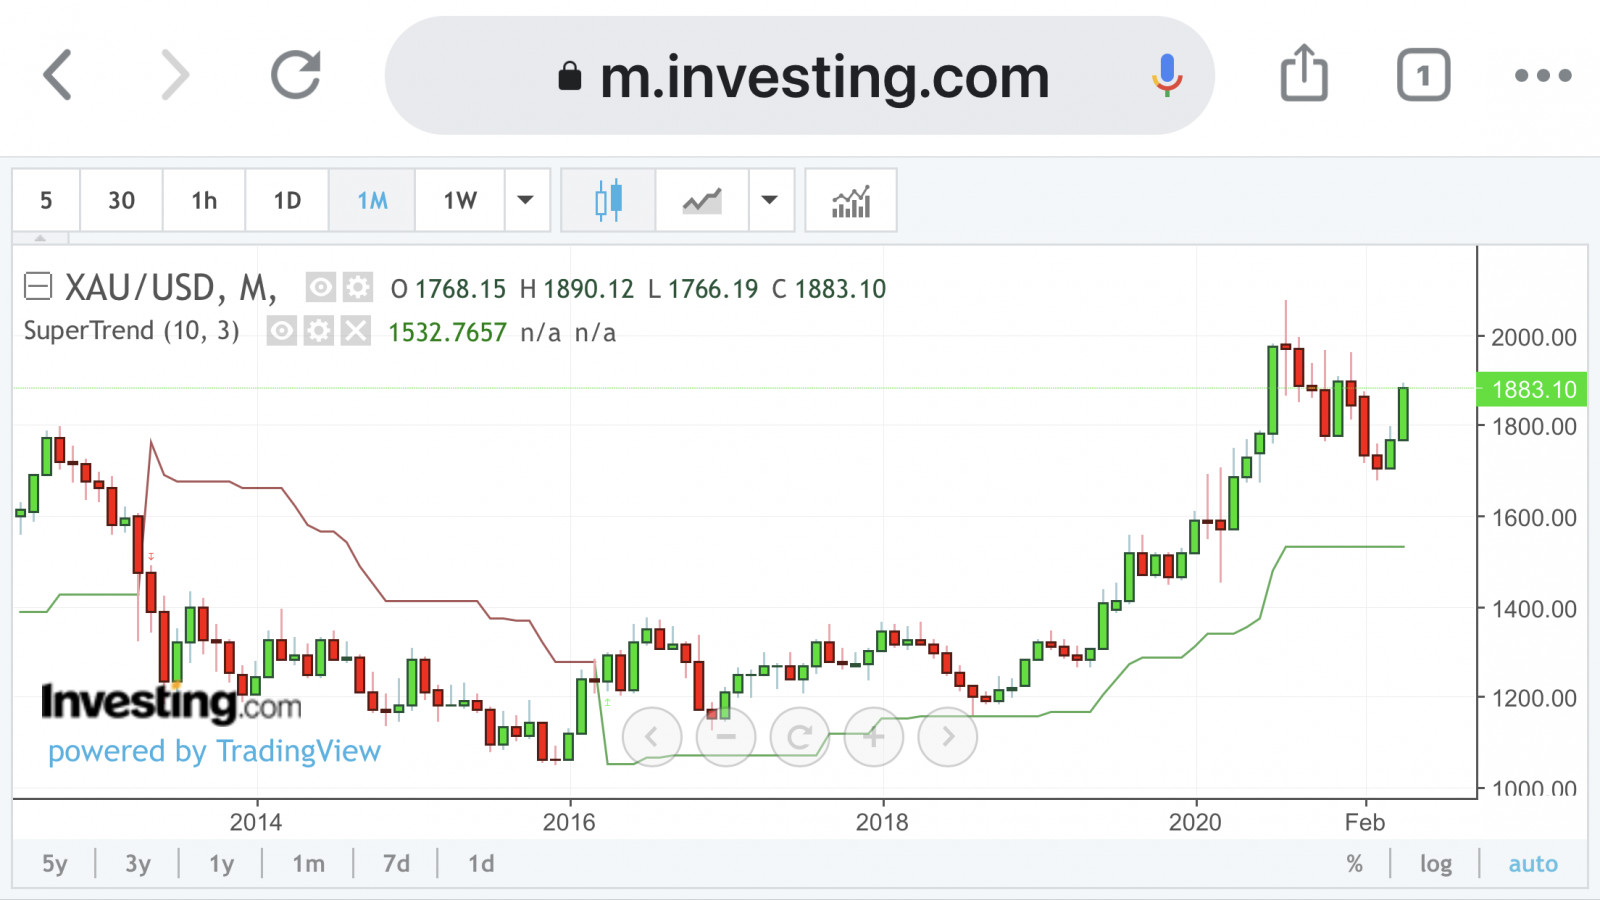Collapse the XAU/USD legend box
Viewport: 1600px width, 900px height.
coord(38,288)
